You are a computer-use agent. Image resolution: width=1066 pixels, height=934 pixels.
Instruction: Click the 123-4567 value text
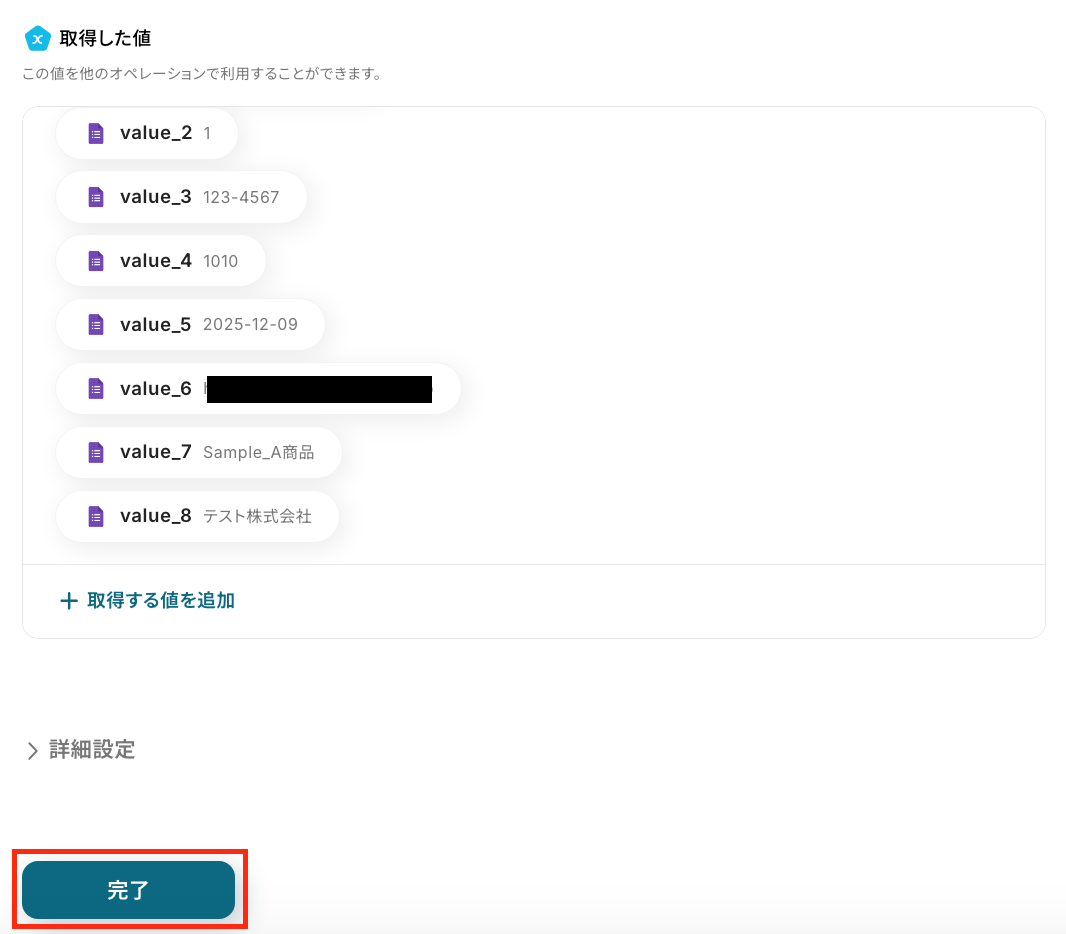coord(241,198)
